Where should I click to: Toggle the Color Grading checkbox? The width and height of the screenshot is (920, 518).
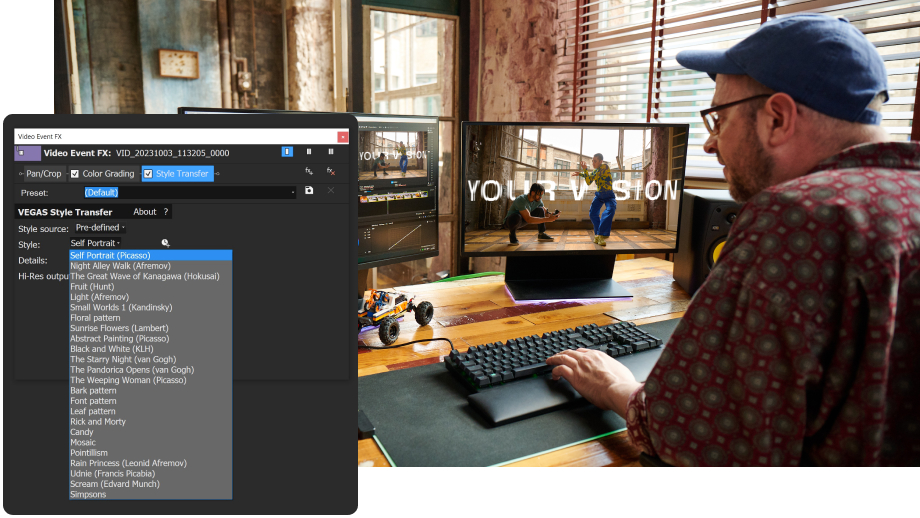coord(75,174)
